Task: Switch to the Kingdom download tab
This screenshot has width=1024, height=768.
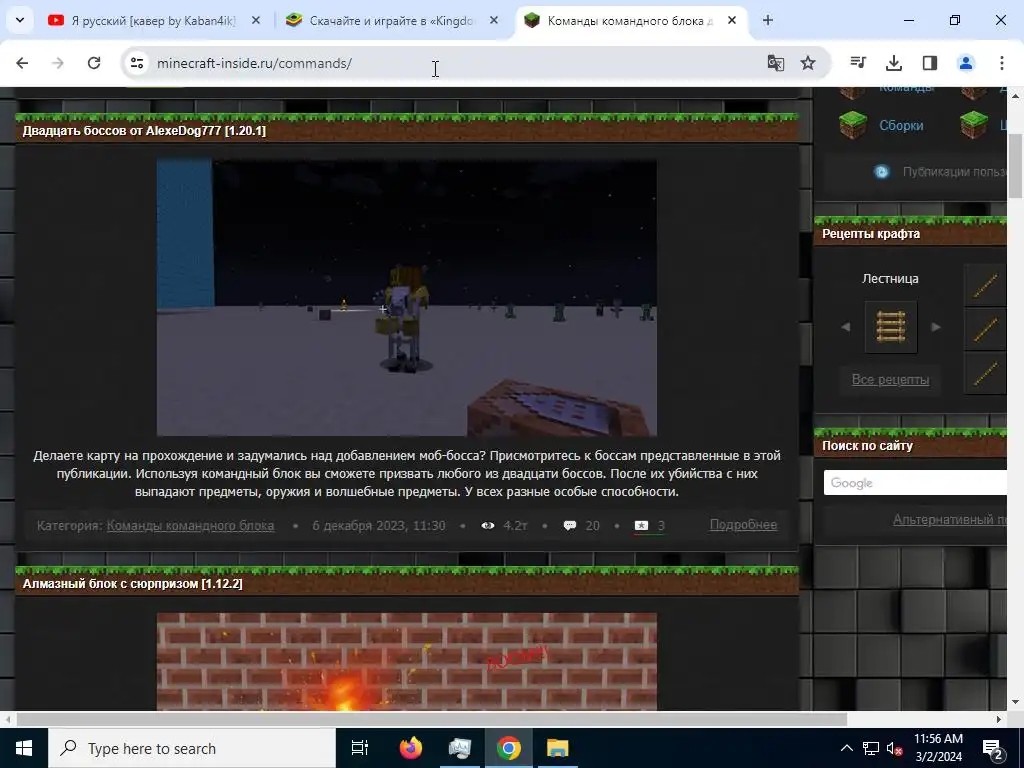Action: coord(392,20)
